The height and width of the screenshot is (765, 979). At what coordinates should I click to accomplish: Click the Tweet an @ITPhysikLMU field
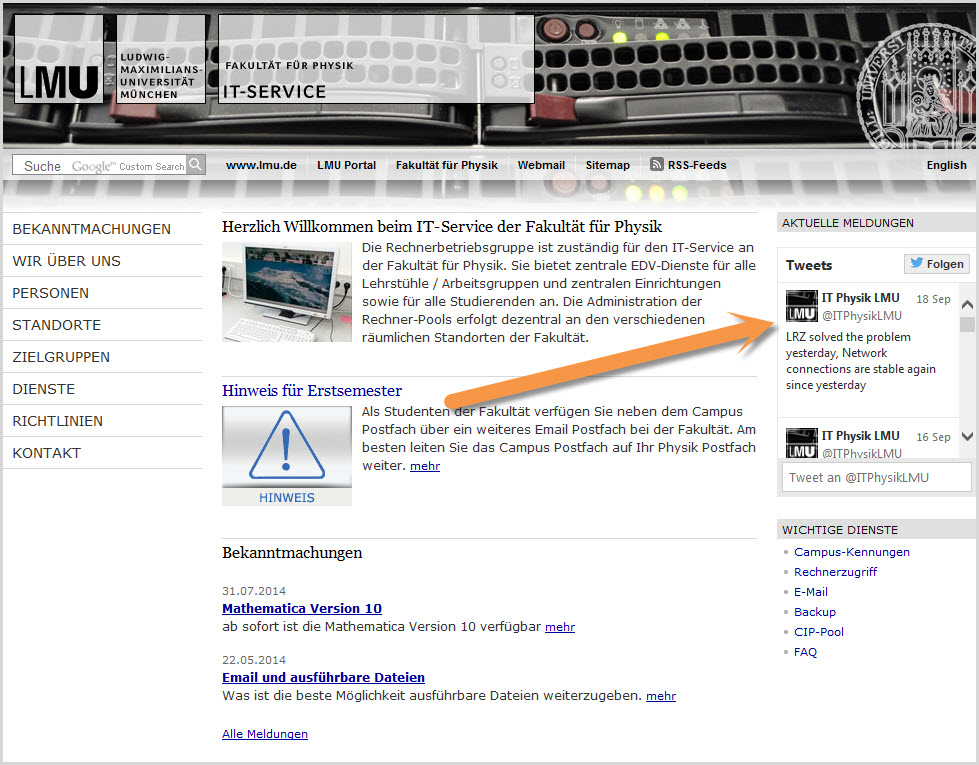pos(876,478)
